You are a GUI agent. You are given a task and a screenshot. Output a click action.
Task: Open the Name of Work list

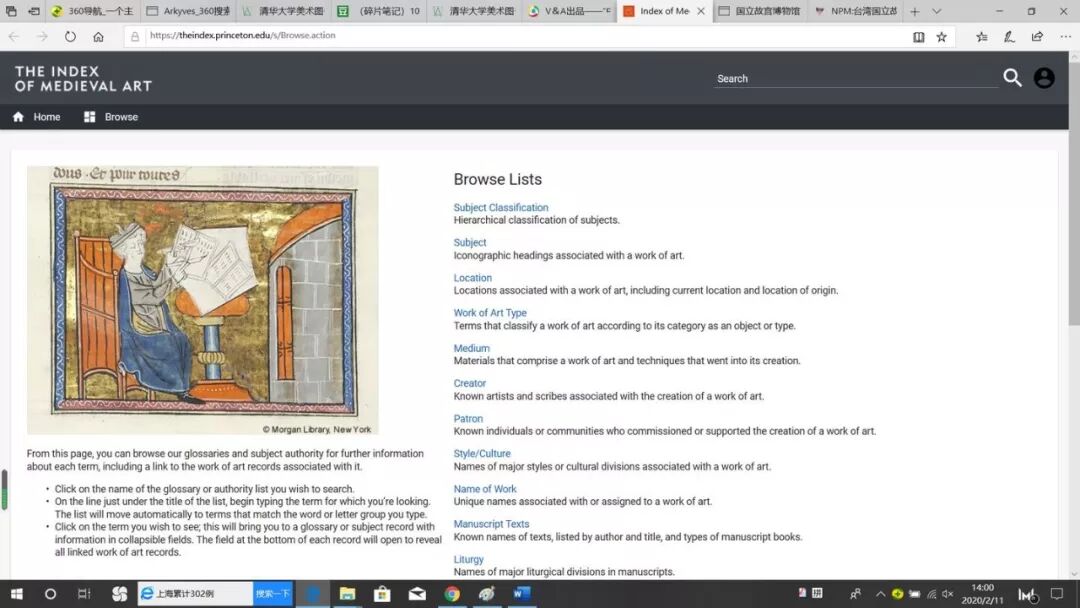click(485, 489)
